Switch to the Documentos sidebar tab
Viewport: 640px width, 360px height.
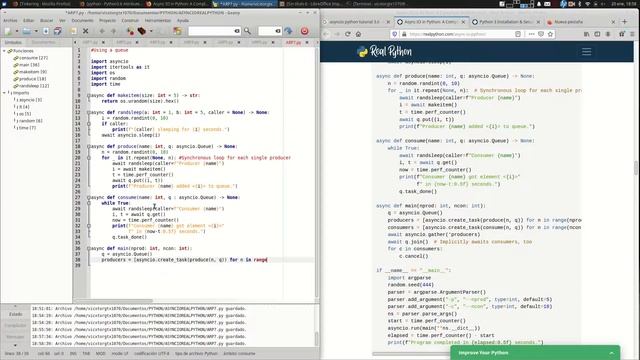click(x=43, y=42)
